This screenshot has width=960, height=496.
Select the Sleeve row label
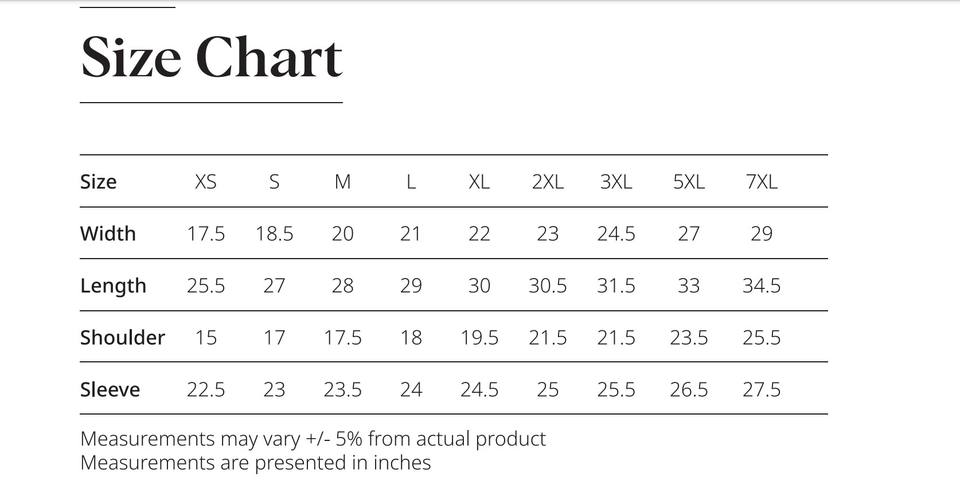click(x=110, y=390)
